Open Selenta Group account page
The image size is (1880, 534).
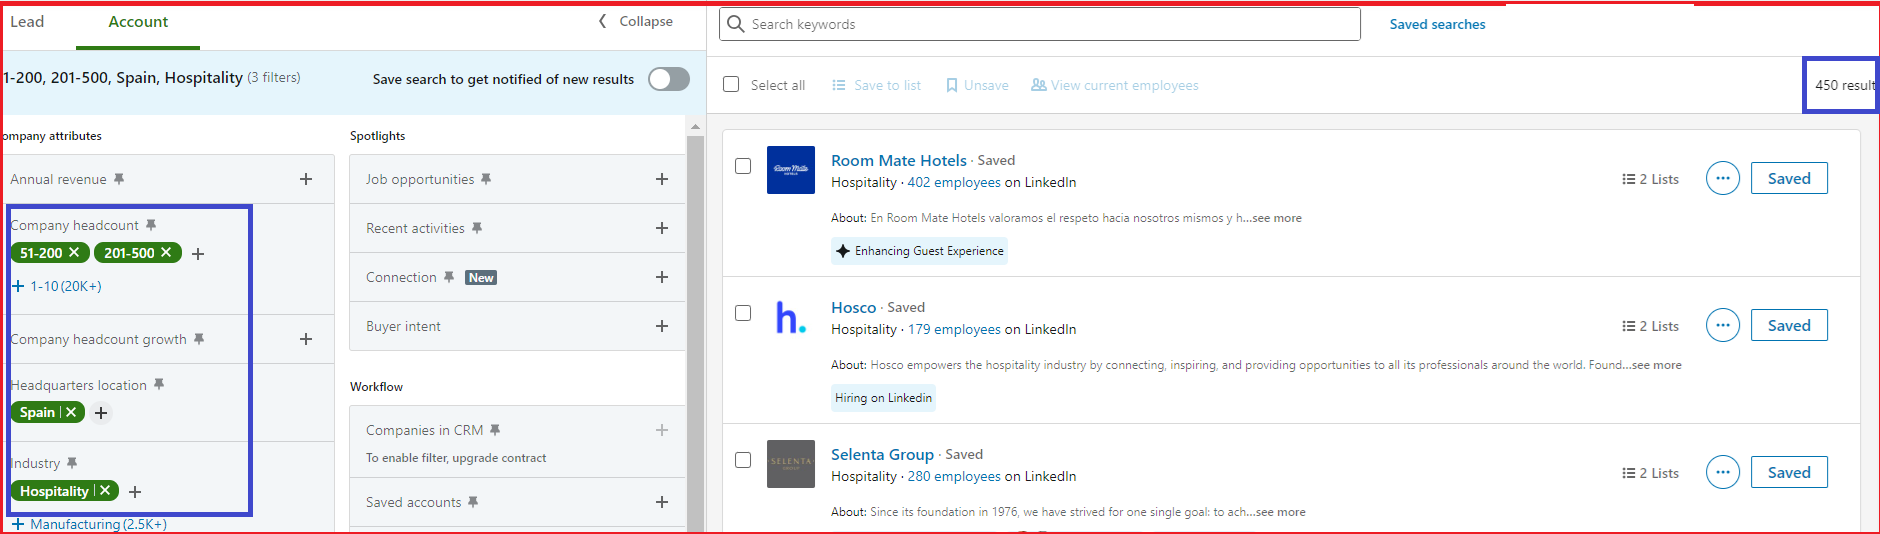coord(882,454)
